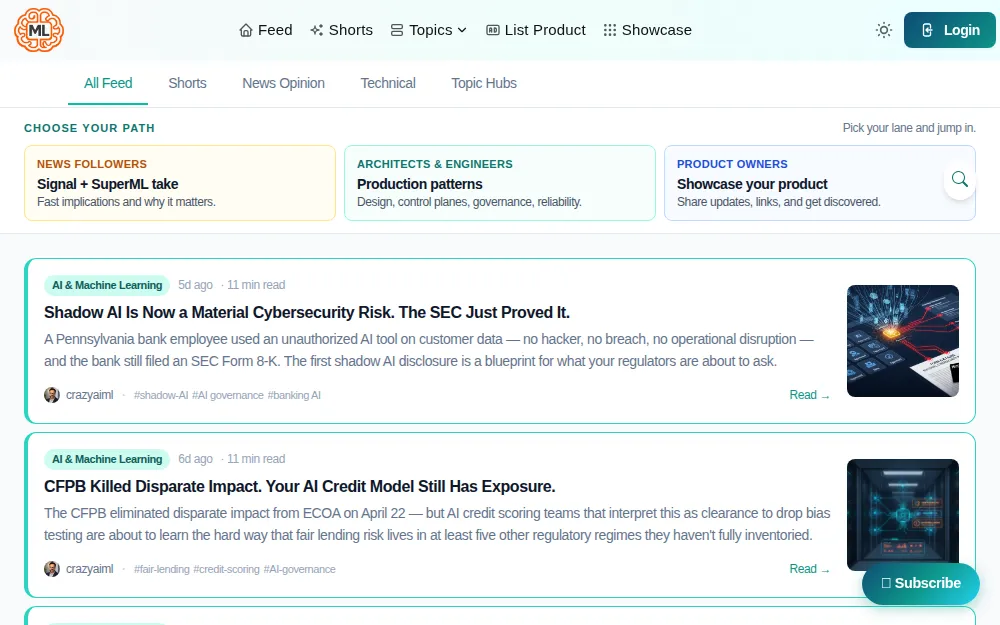Image resolution: width=1000 pixels, height=625 pixels.
Task: Expand the Topics dropdown menu
Action: pos(429,30)
